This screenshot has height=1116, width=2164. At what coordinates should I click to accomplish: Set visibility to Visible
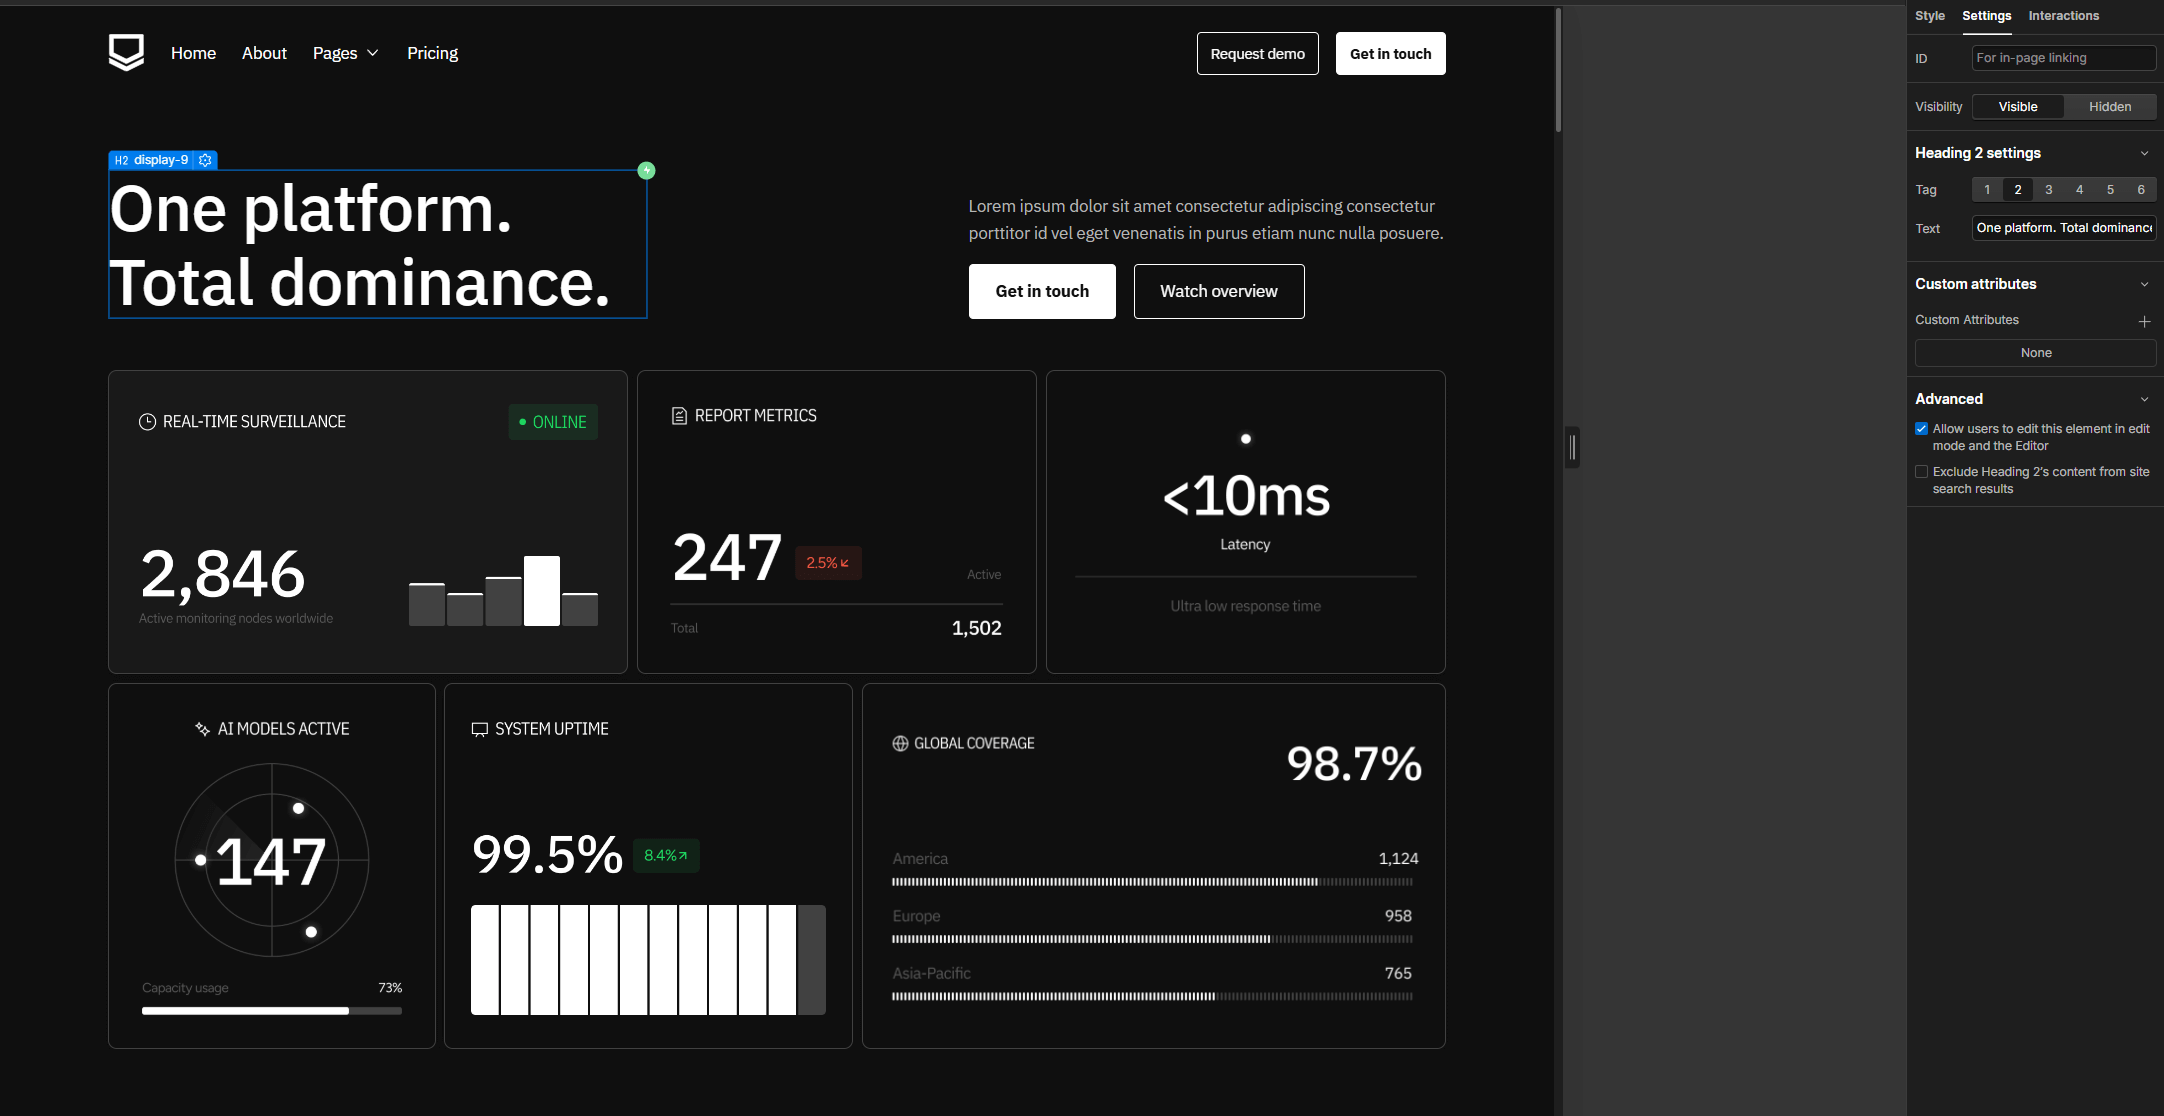(x=2018, y=107)
